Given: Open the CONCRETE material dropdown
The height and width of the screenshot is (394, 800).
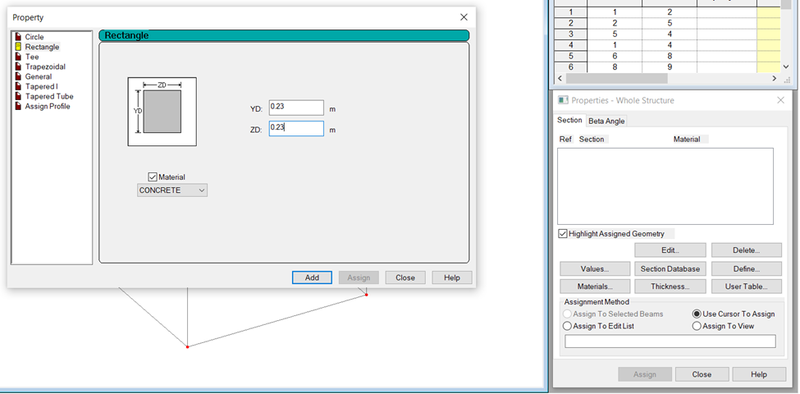Looking at the screenshot, I should (172, 190).
